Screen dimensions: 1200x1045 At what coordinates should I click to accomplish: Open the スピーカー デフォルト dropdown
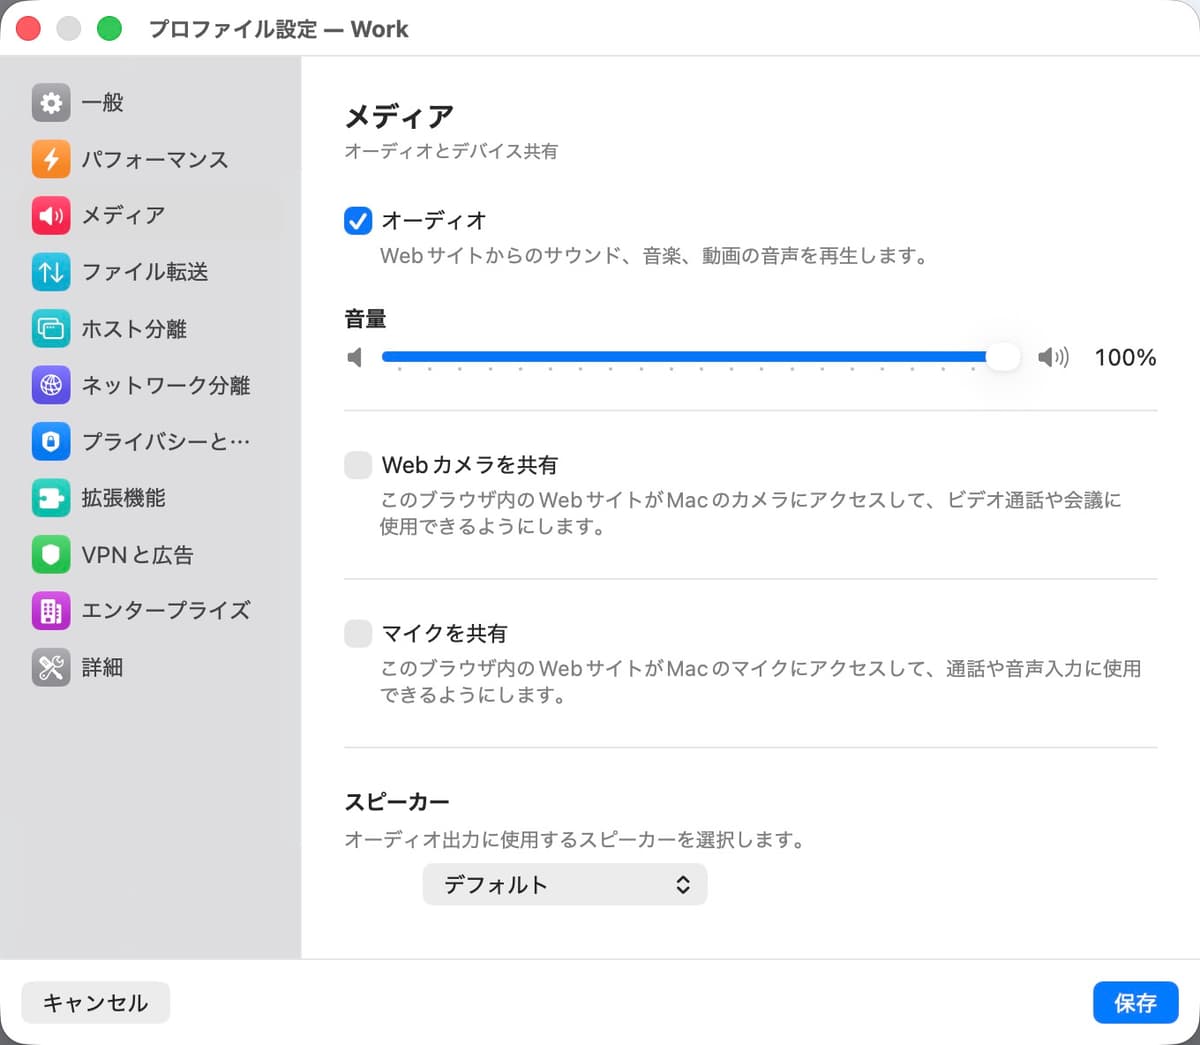565,885
